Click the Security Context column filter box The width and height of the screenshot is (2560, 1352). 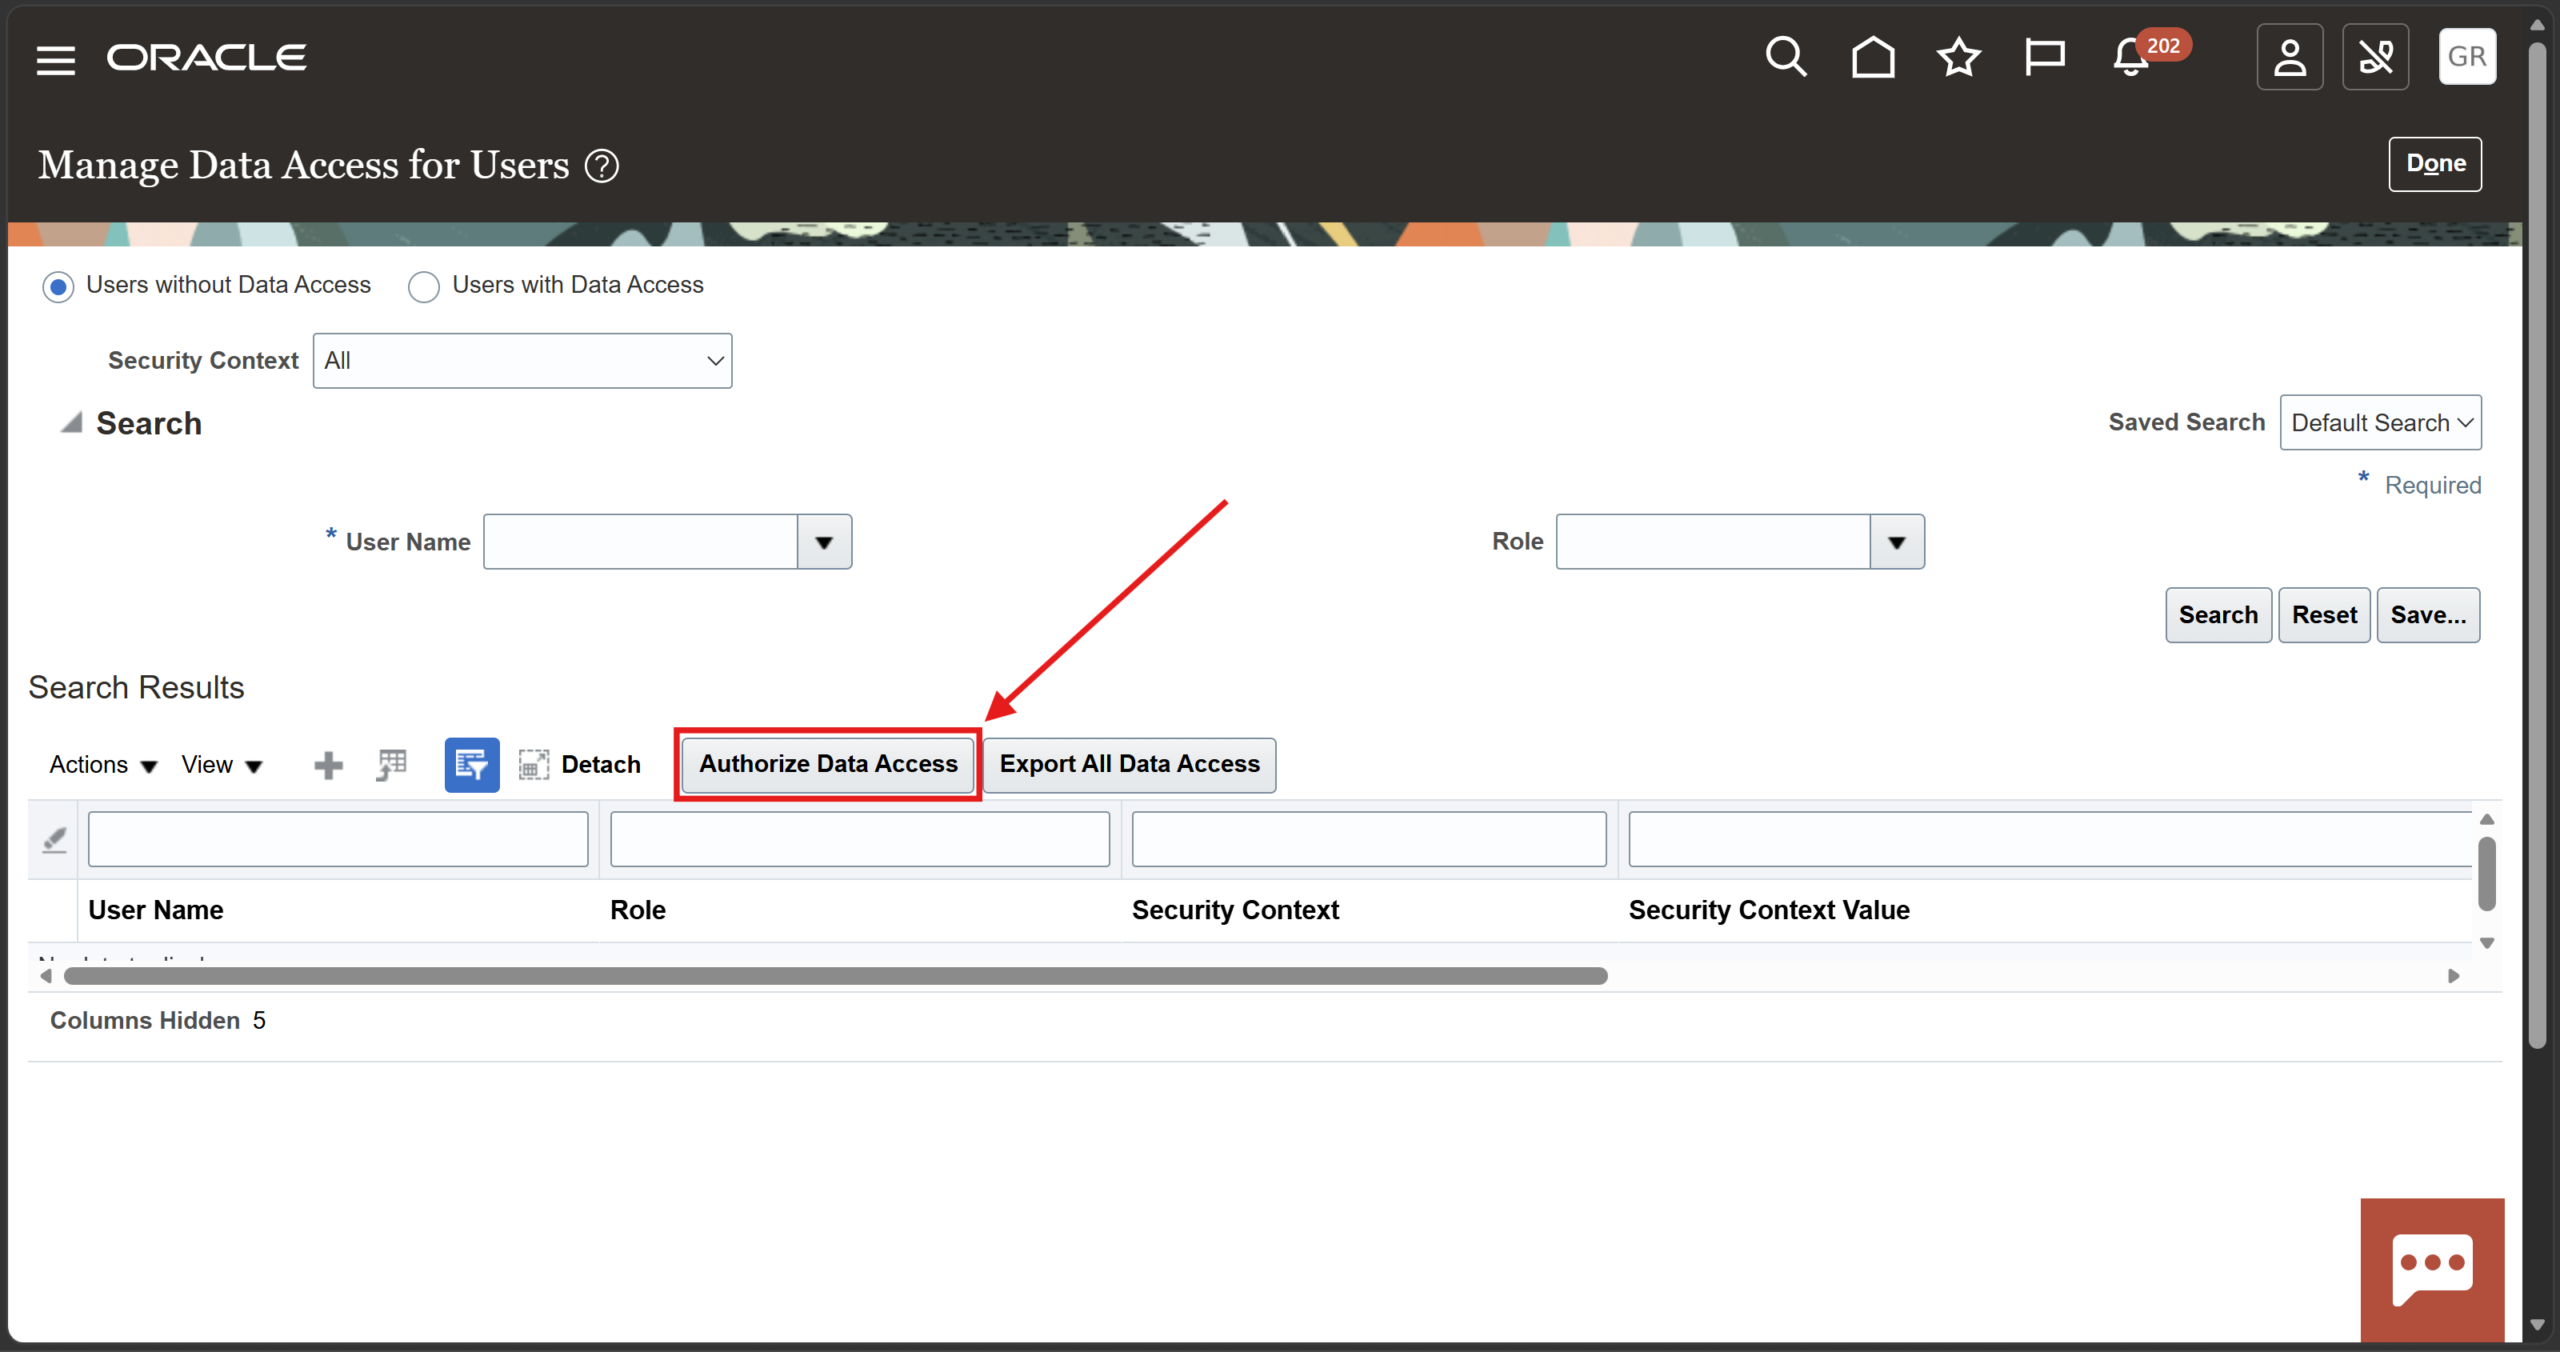(x=1369, y=839)
